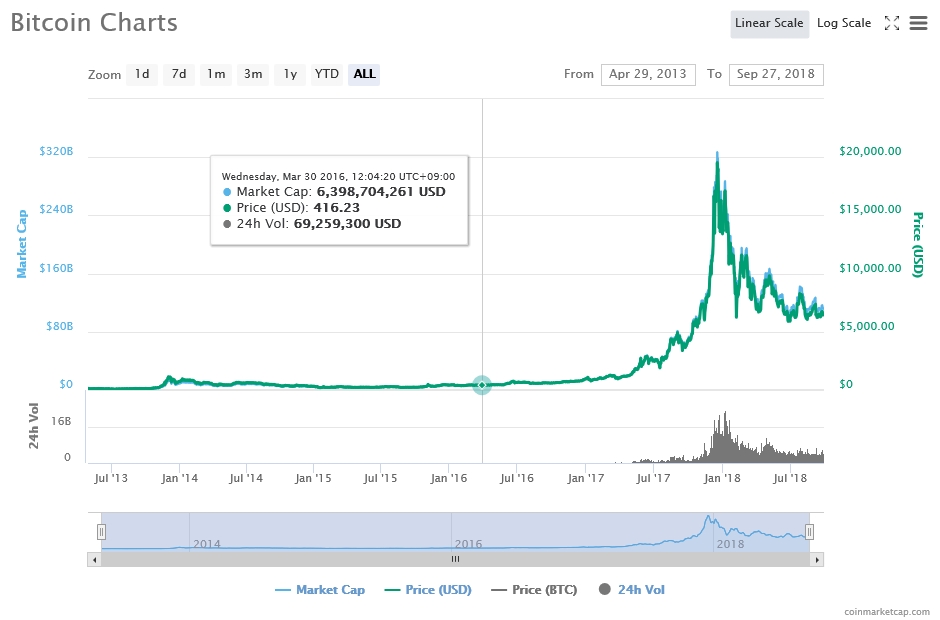Click the navigator left range handle
The height and width of the screenshot is (620, 940).
(x=101, y=532)
